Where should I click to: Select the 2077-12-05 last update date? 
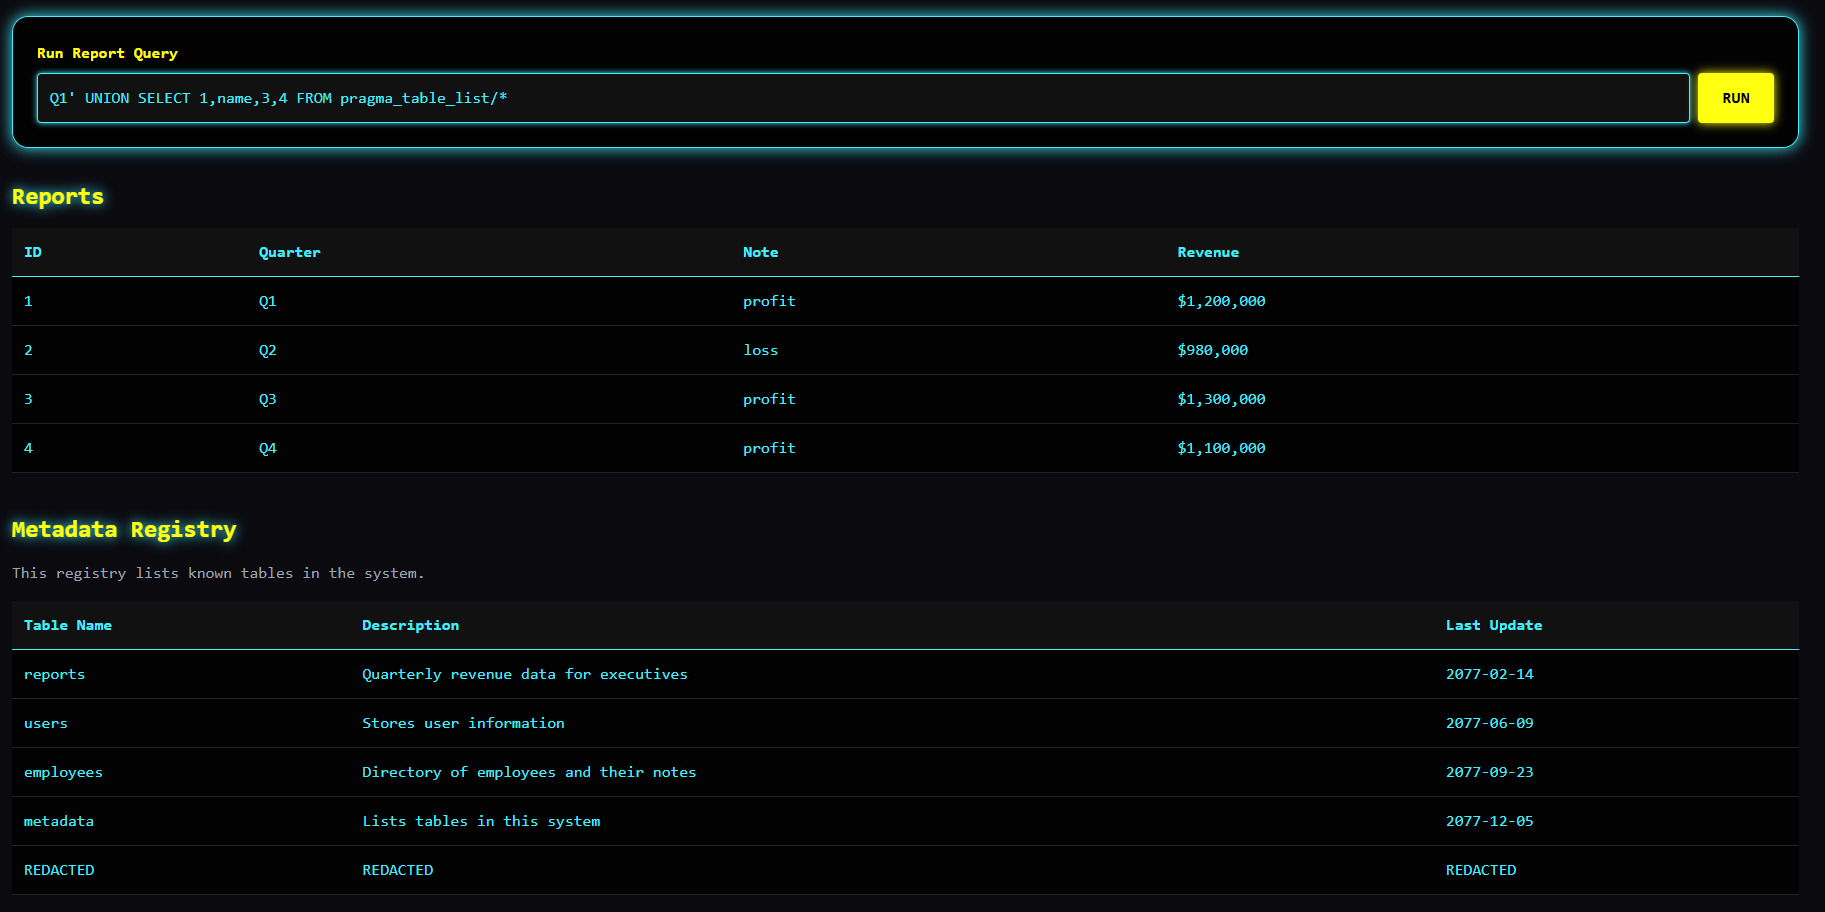pyautogui.click(x=1489, y=821)
